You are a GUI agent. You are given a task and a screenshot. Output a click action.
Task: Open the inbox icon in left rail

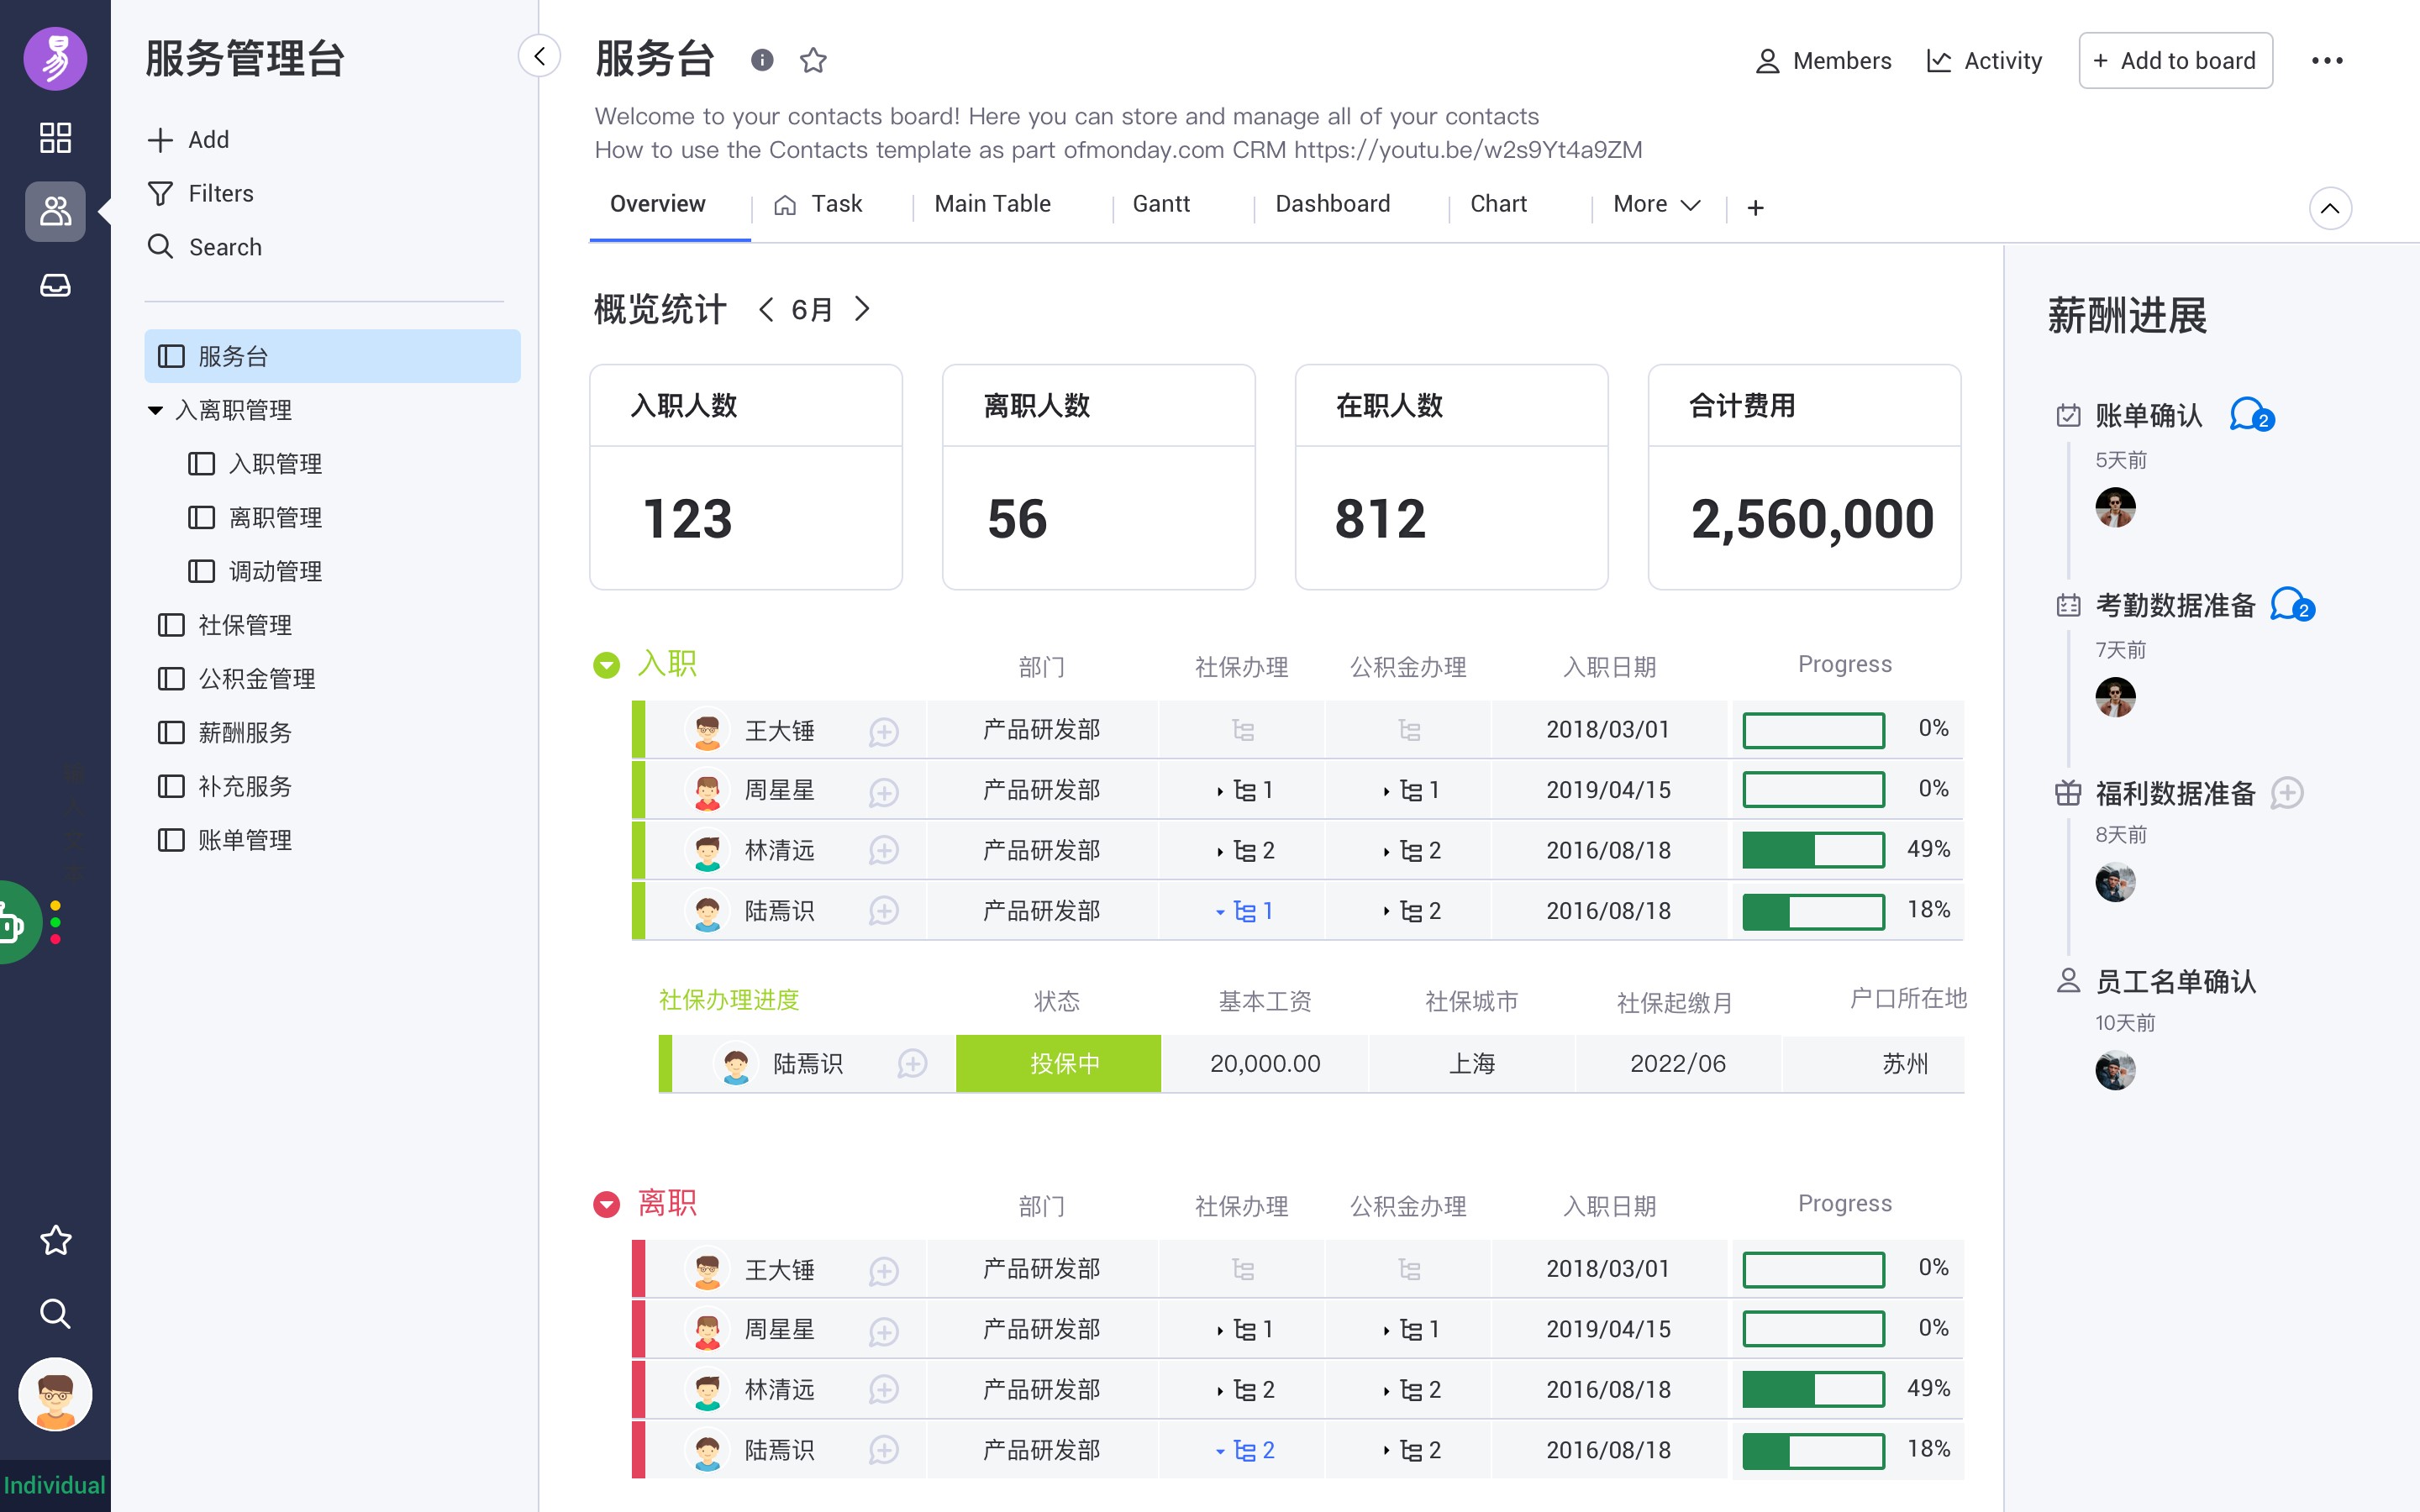(55, 285)
